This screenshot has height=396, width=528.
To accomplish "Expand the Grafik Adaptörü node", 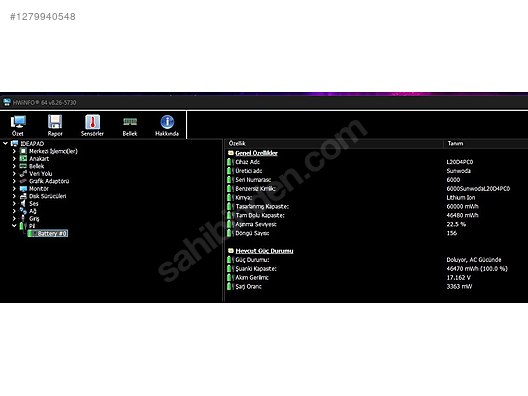I will (14, 181).
